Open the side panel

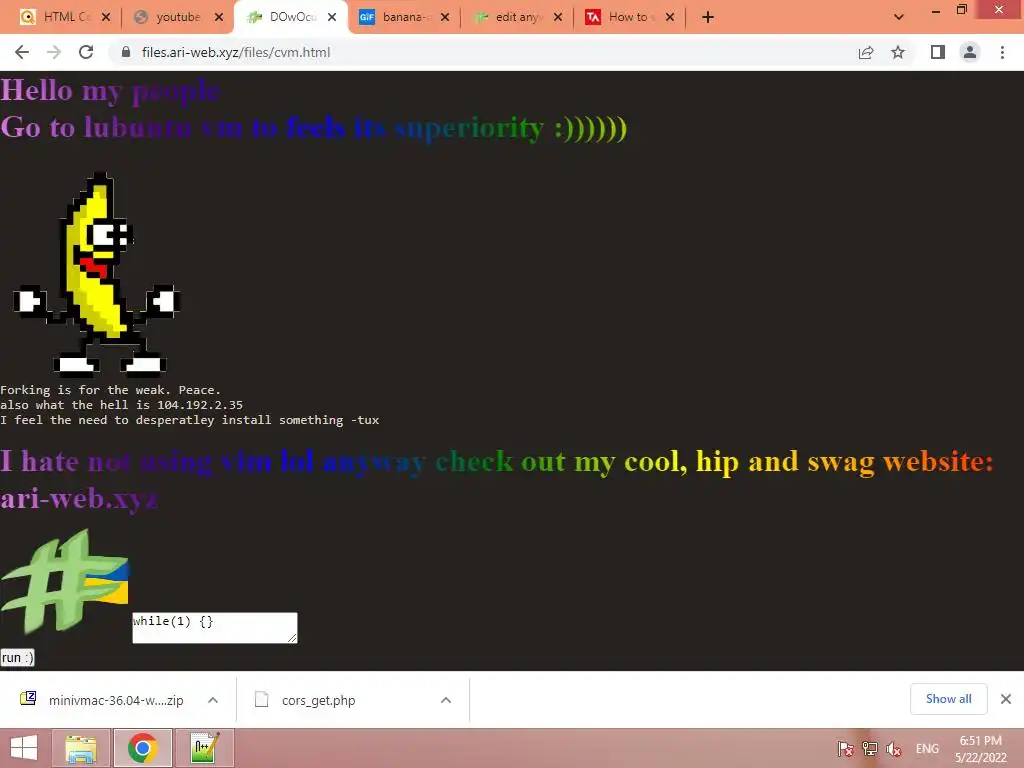click(x=938, y=52)
